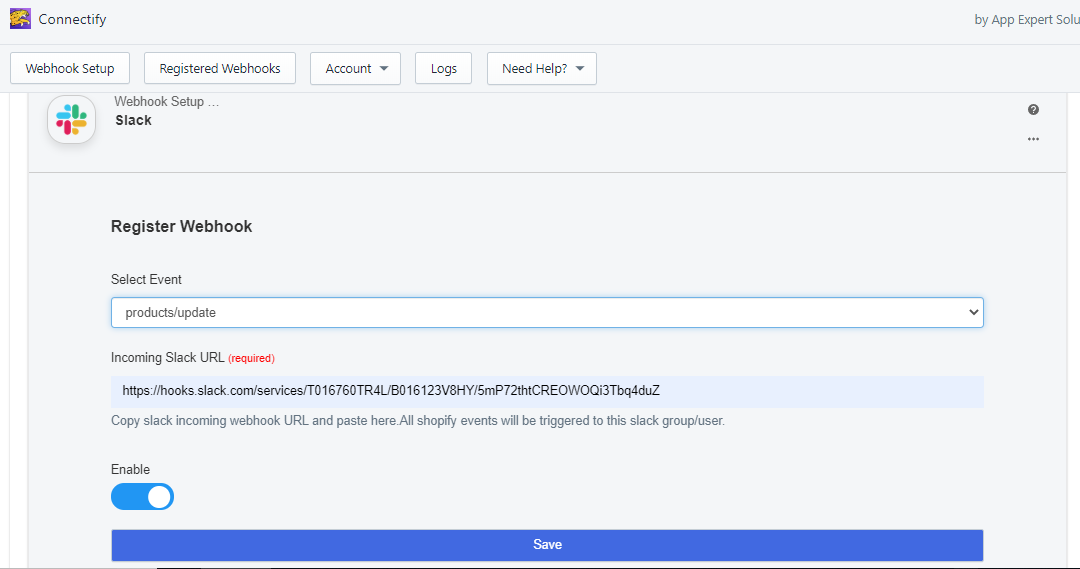
Task: Click the Incoming Slack URL field
Action: (547, 391)
